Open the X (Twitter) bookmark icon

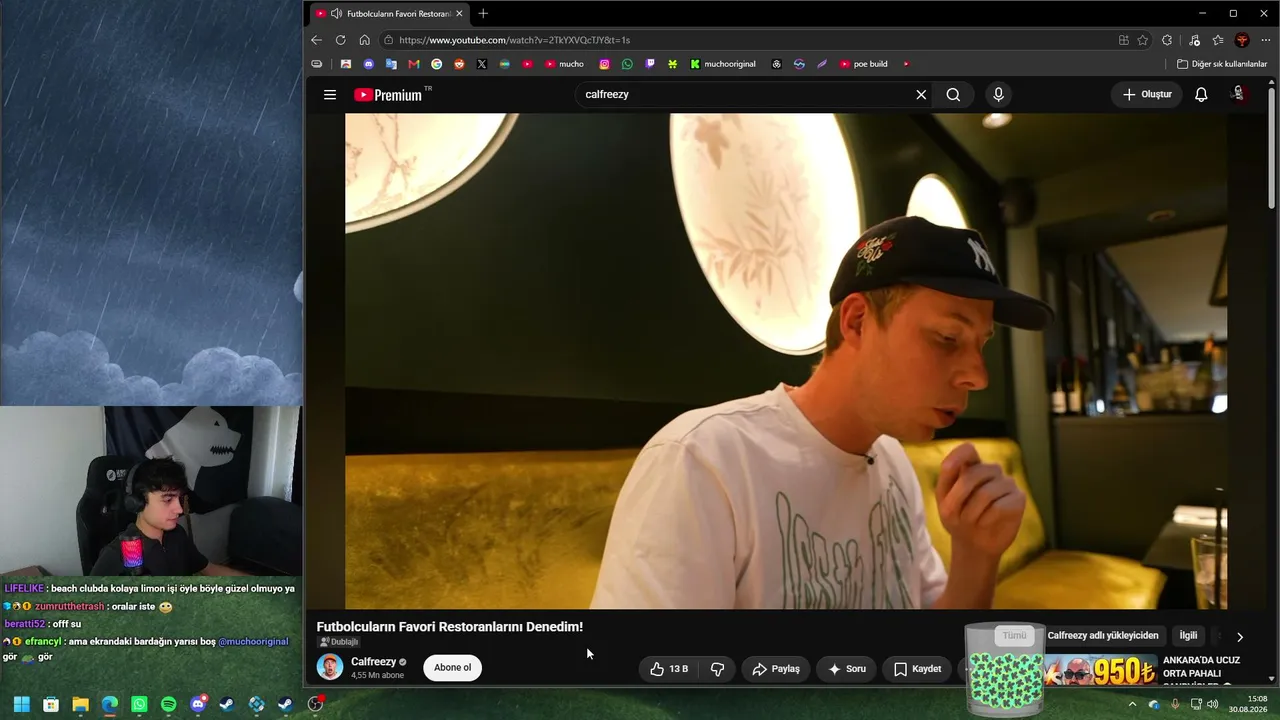(482, 64)
